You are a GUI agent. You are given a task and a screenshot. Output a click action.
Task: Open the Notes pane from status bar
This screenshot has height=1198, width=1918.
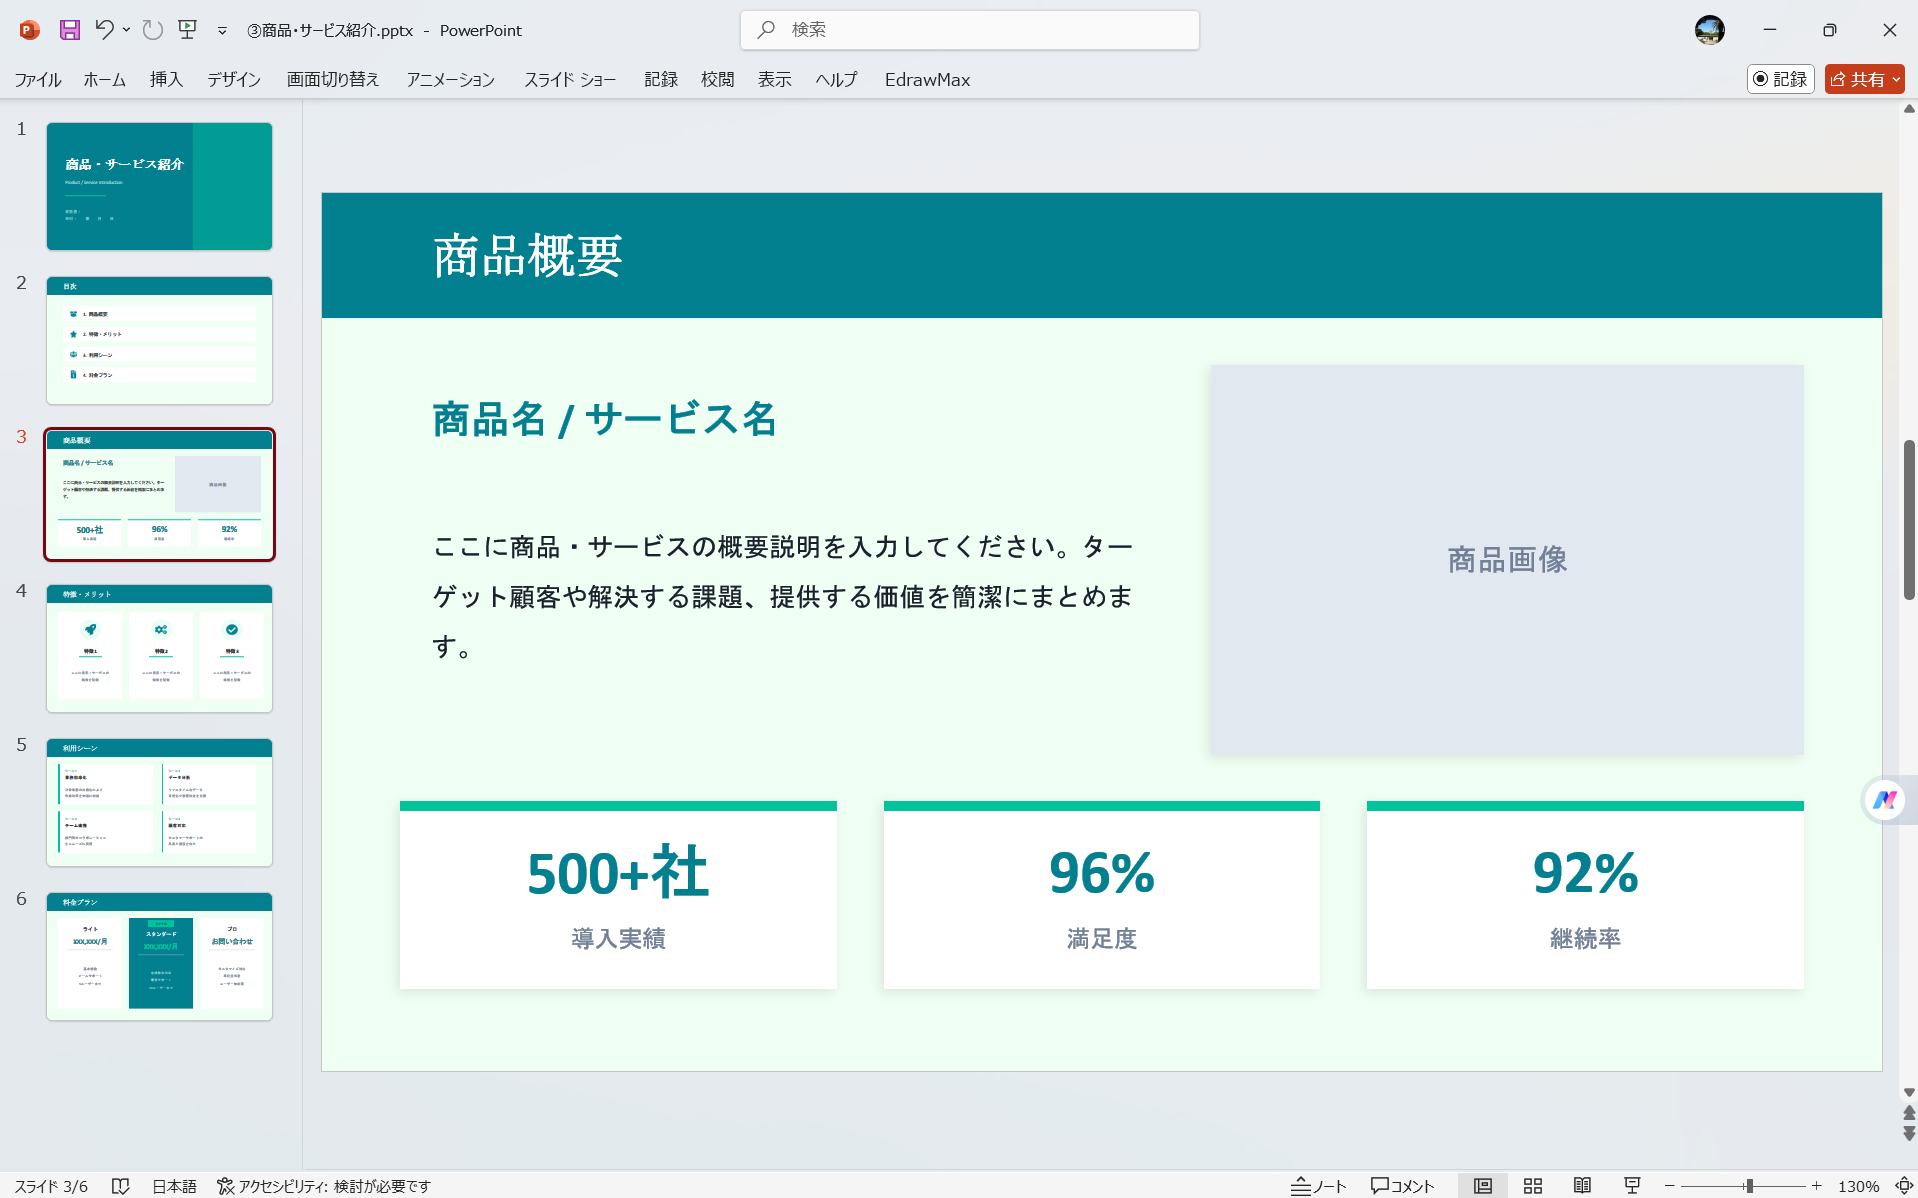point(1319,1186)
